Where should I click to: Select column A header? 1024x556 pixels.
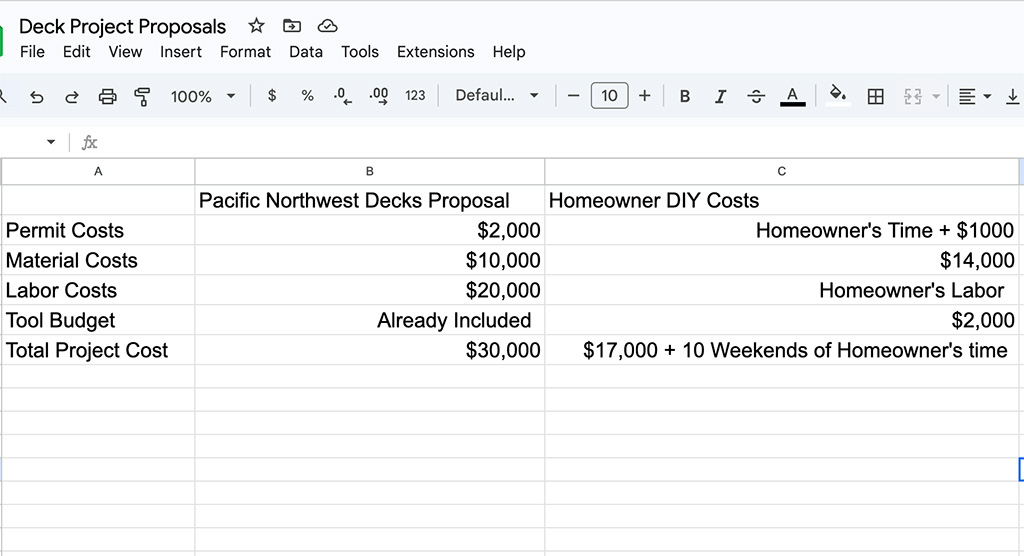tap(98, 171)
